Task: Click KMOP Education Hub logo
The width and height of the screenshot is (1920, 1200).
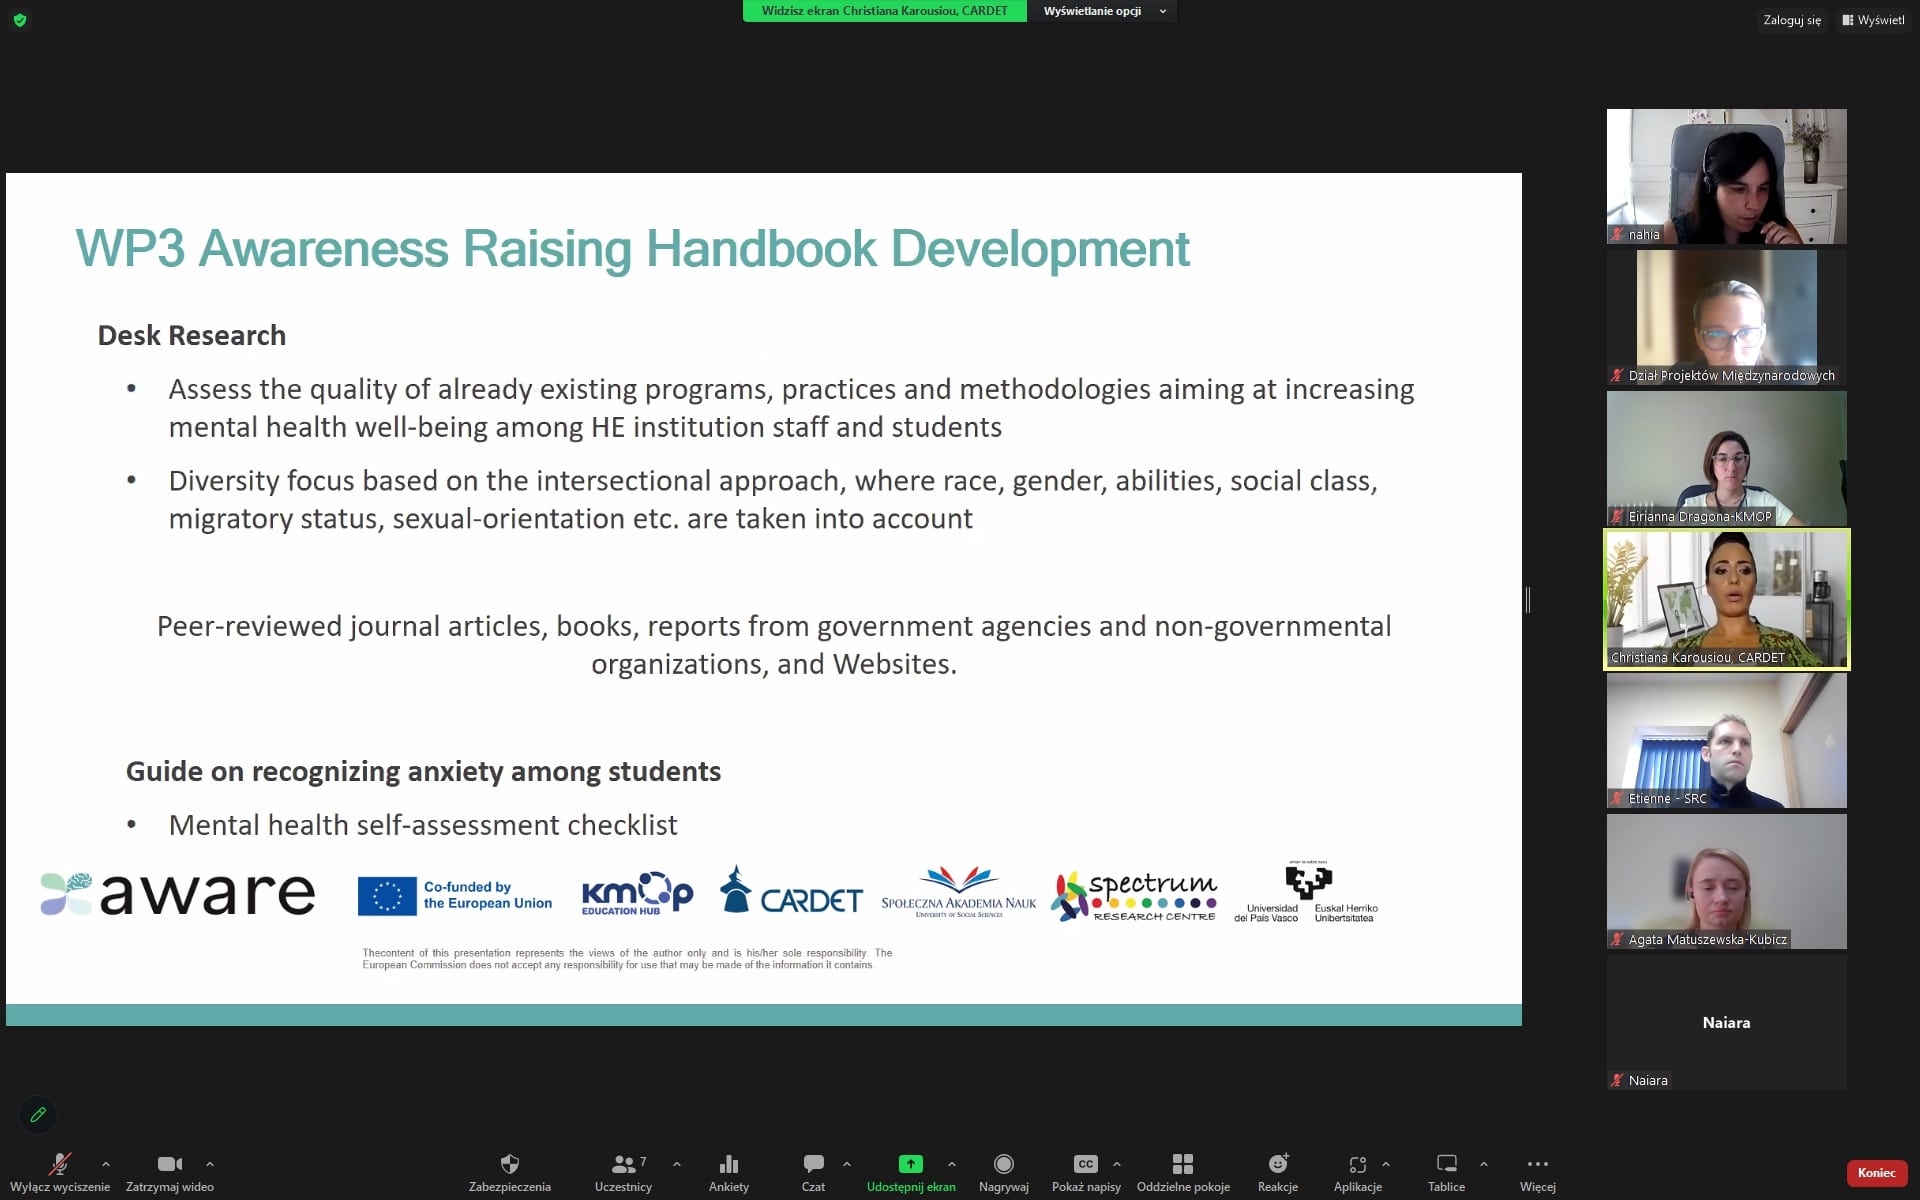Action: pyautogui.click(x=637, y=893)
